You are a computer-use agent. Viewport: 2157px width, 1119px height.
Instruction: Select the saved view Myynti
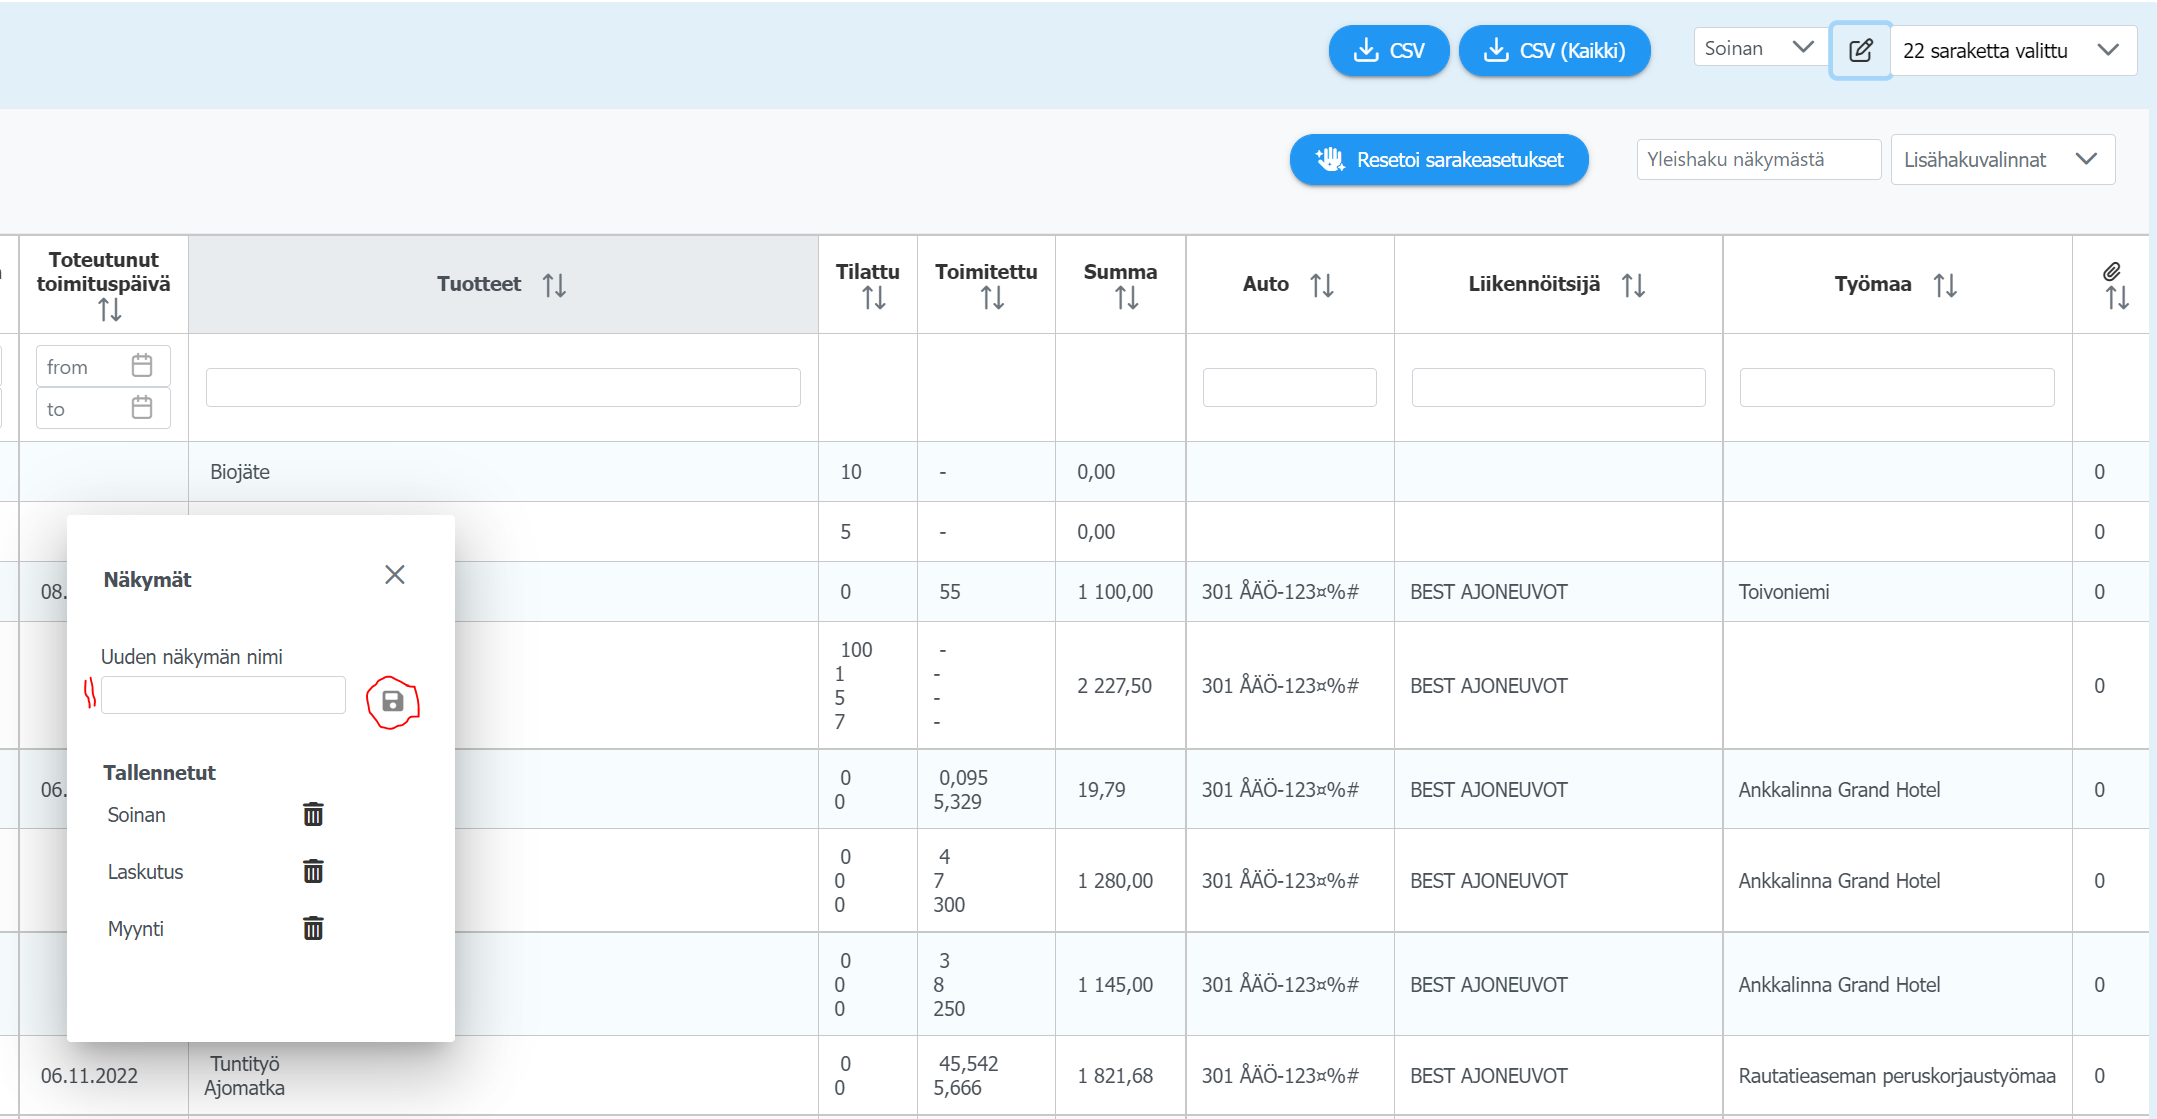[x=136, y=929]
